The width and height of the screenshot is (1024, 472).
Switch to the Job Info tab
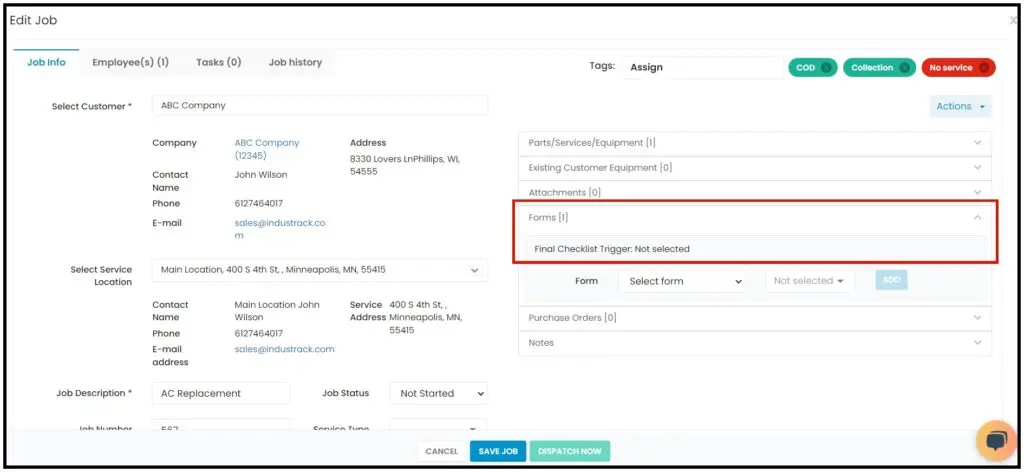pos(46,63)
